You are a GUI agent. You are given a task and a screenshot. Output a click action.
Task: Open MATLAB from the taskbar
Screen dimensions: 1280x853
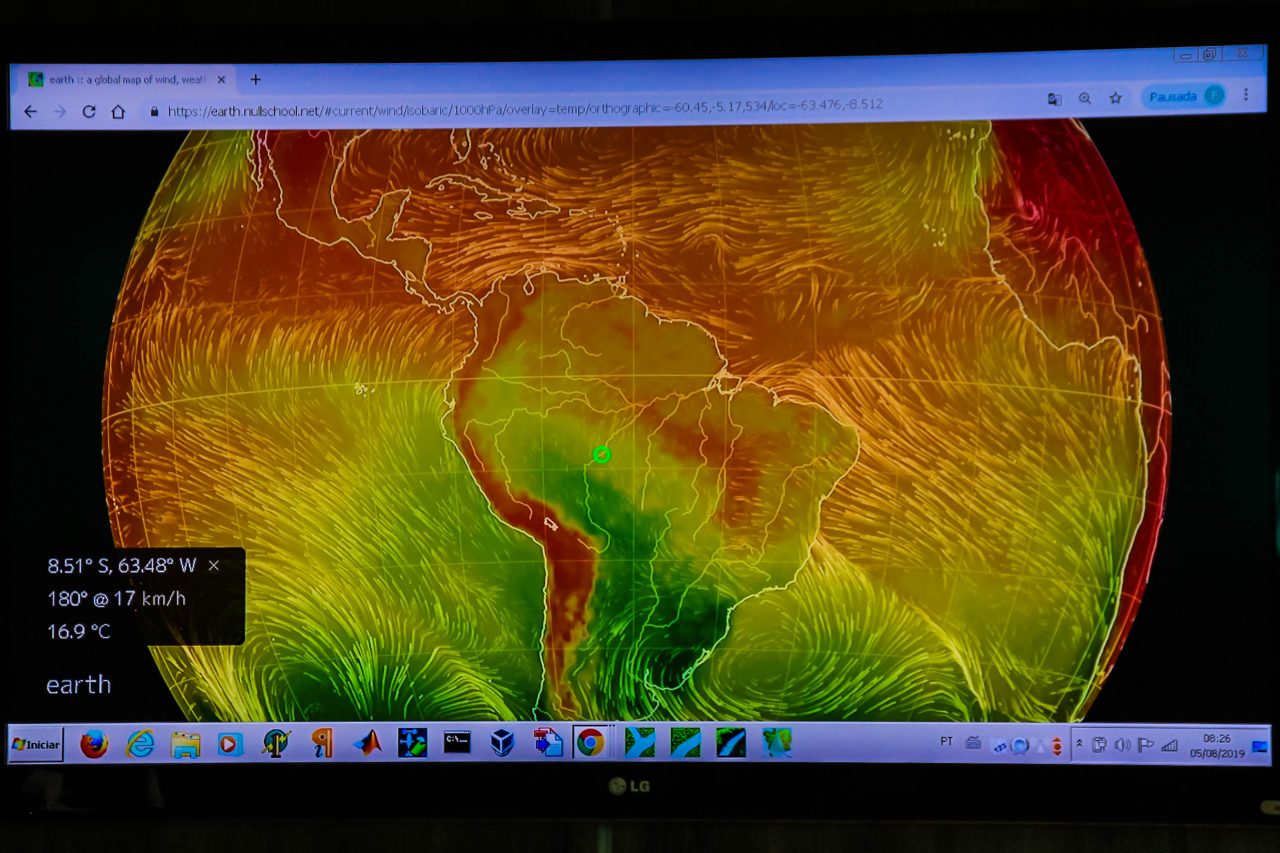367,742
